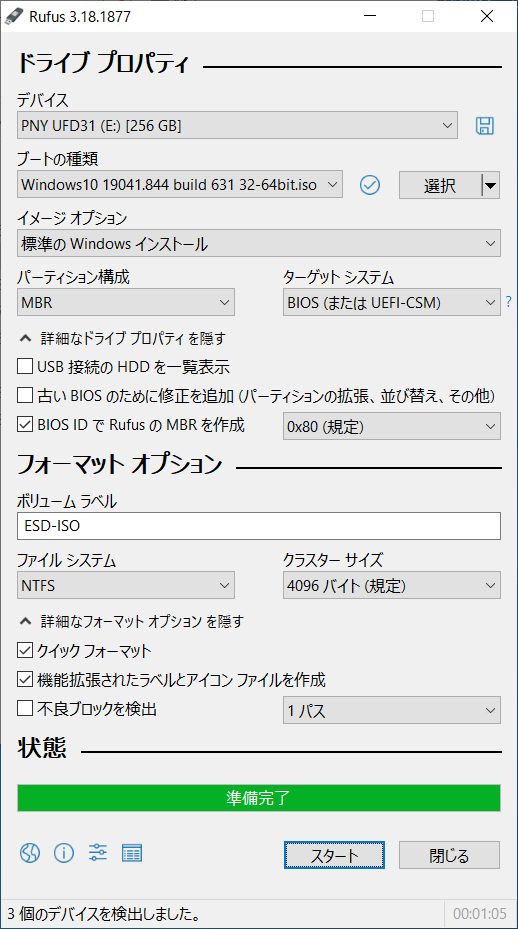Click the 閉じる button

coord(449,856)
